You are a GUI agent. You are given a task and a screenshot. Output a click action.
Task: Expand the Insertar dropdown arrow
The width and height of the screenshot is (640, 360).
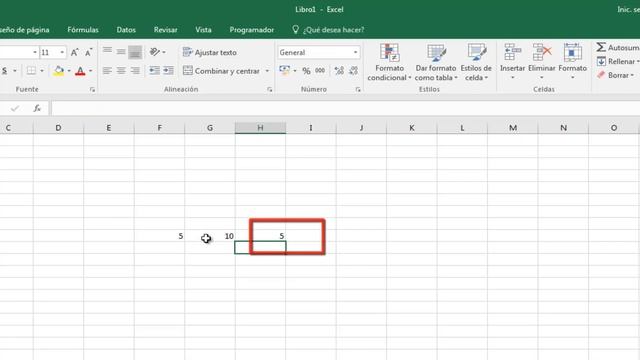pos(512,78)
